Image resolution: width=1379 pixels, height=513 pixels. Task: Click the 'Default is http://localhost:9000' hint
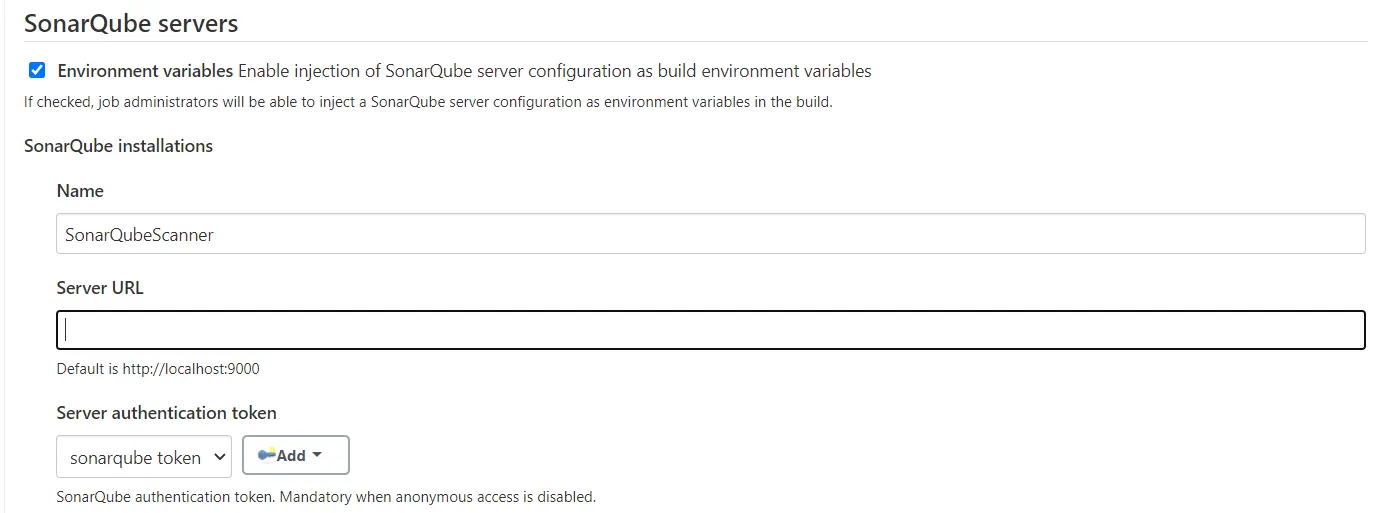click(x=158, y=369)
